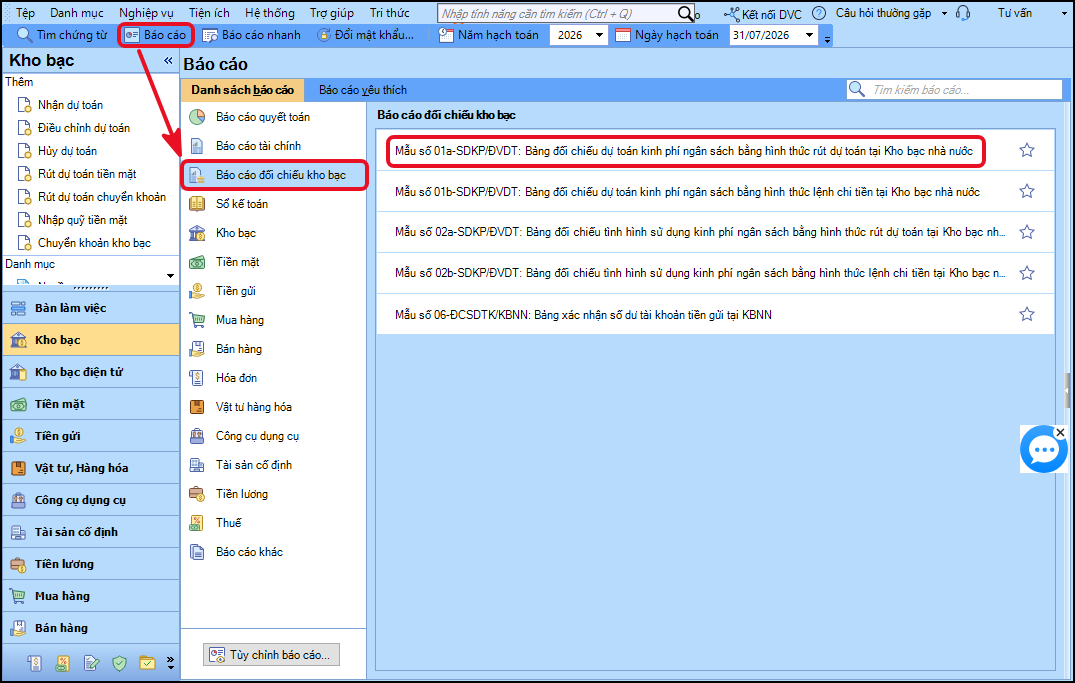This screenshot has width=1075, height=683.
Task: Open report Mẫu số 01b-SDKP/ĐVDT
Action: point(687,192)
